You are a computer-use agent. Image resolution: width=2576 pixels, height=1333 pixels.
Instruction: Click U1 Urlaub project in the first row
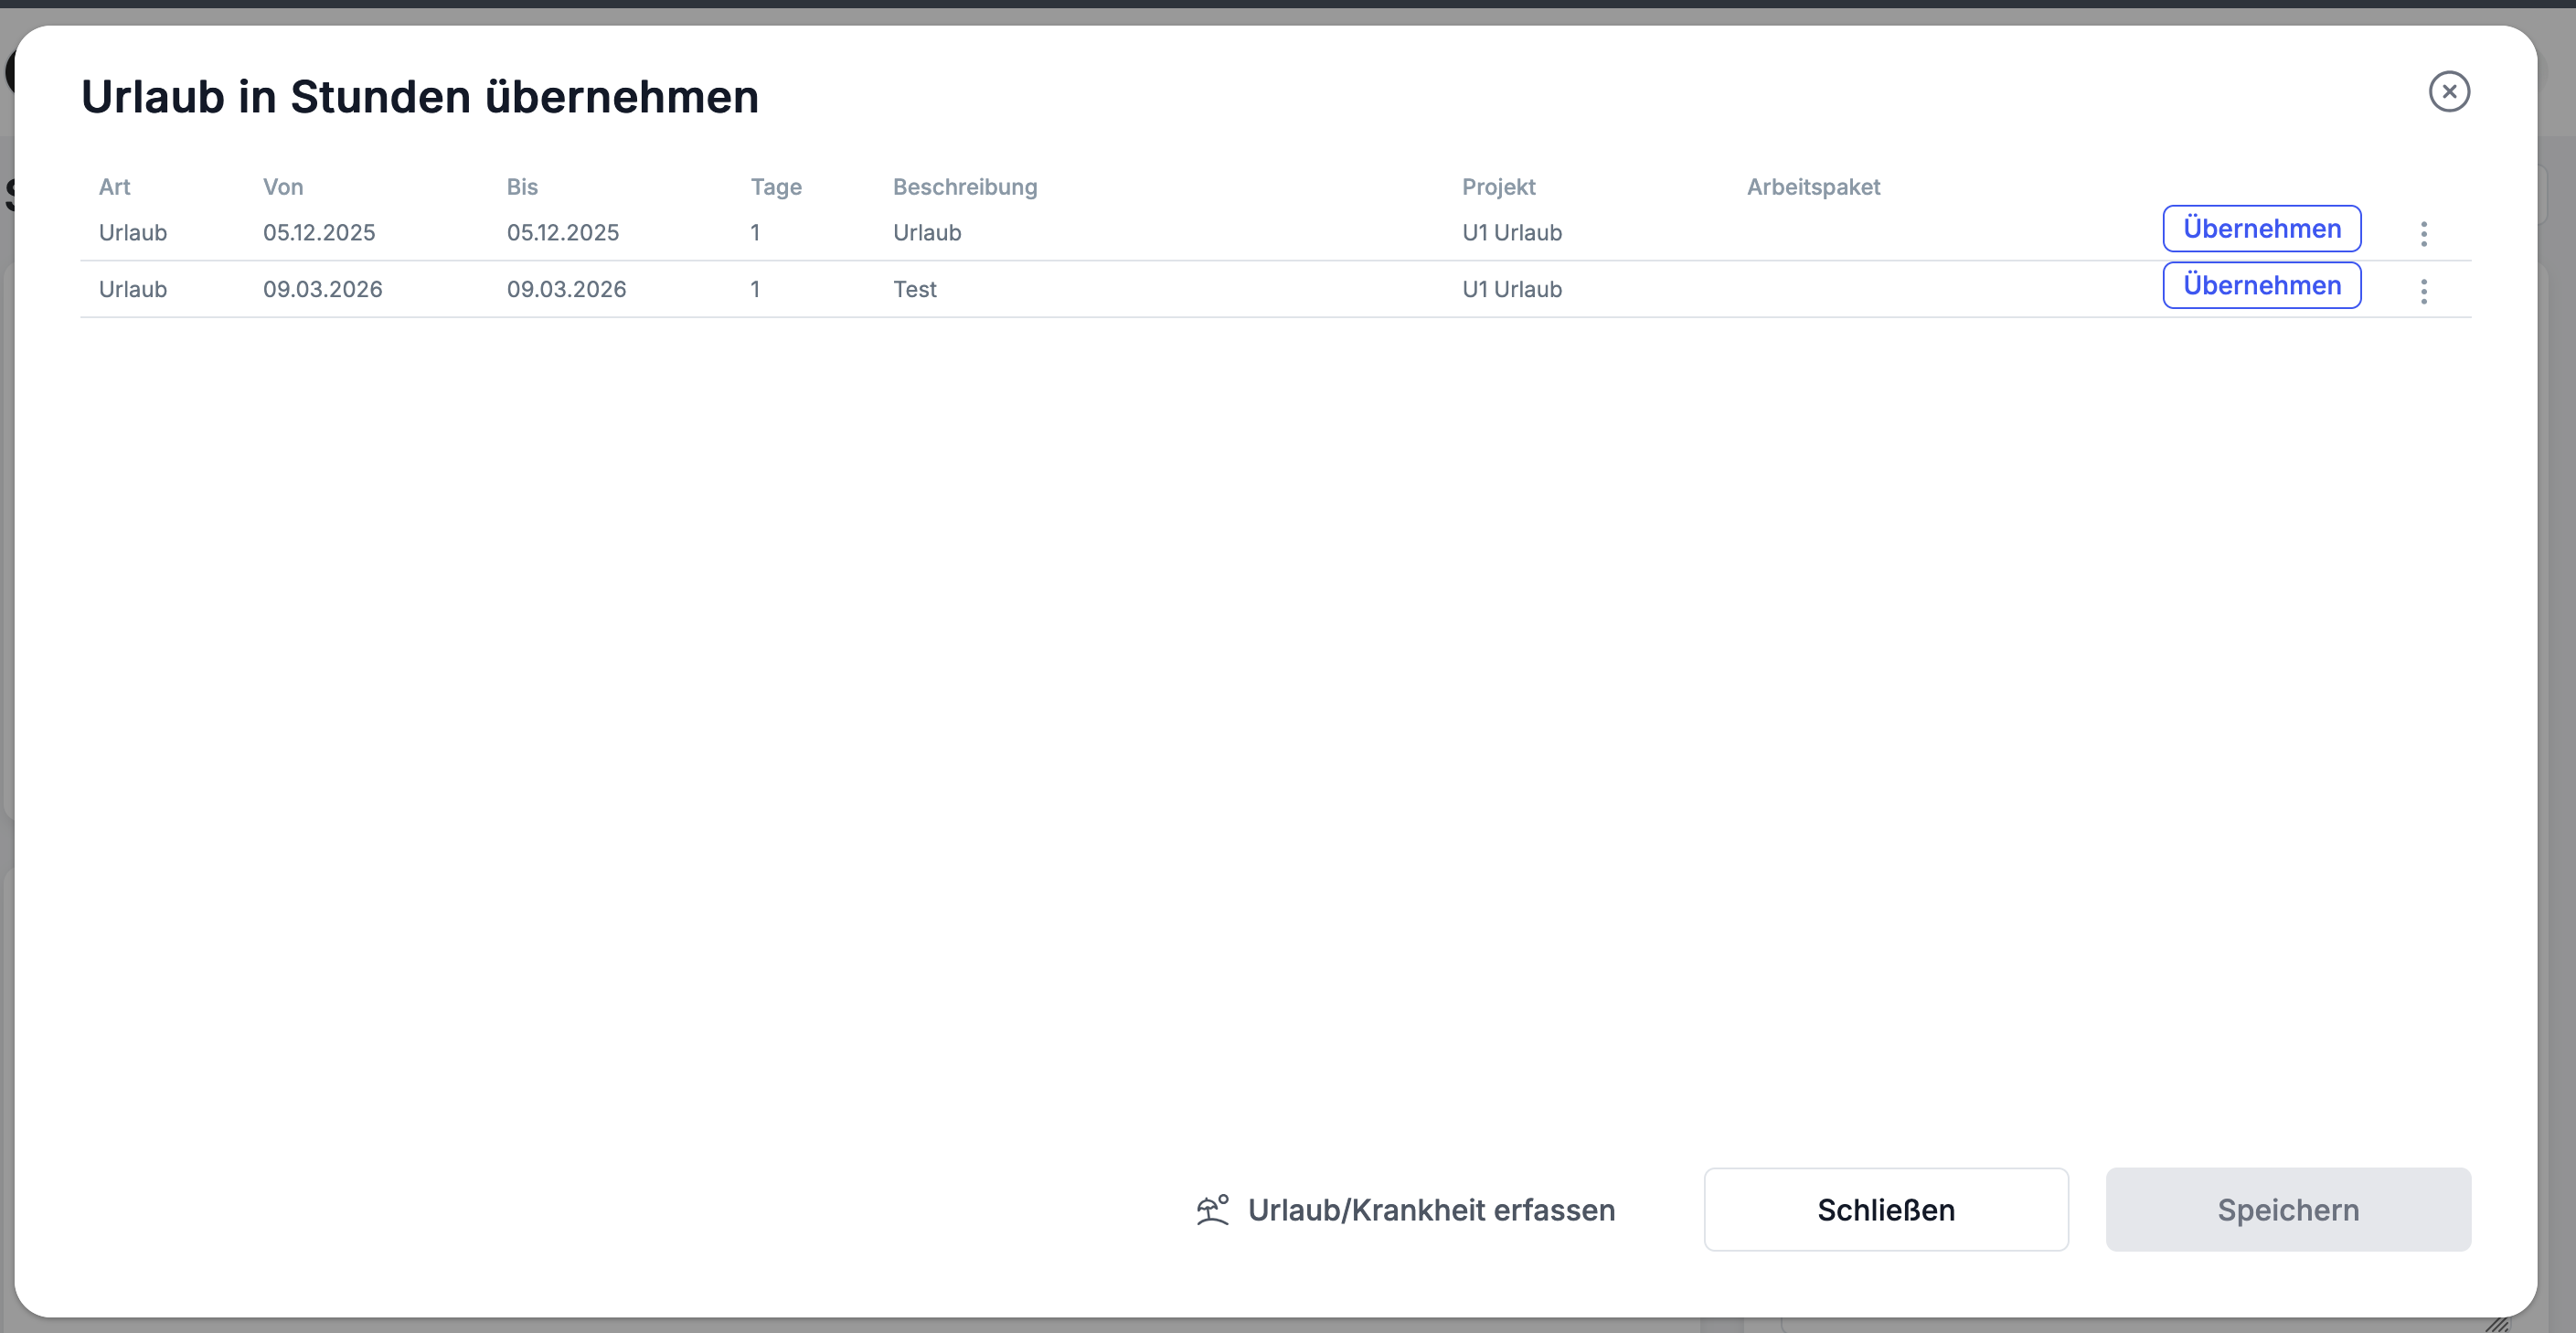(1511, 233)
